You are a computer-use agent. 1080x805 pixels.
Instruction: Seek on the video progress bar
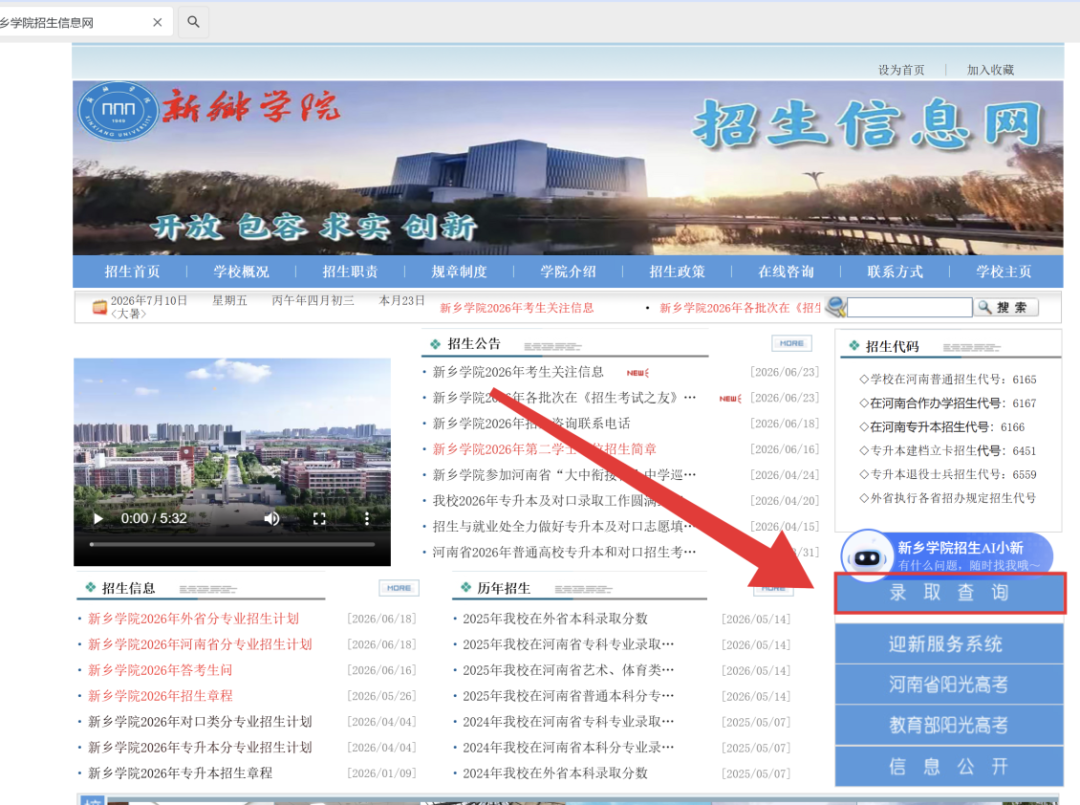[x=232, y=545]
